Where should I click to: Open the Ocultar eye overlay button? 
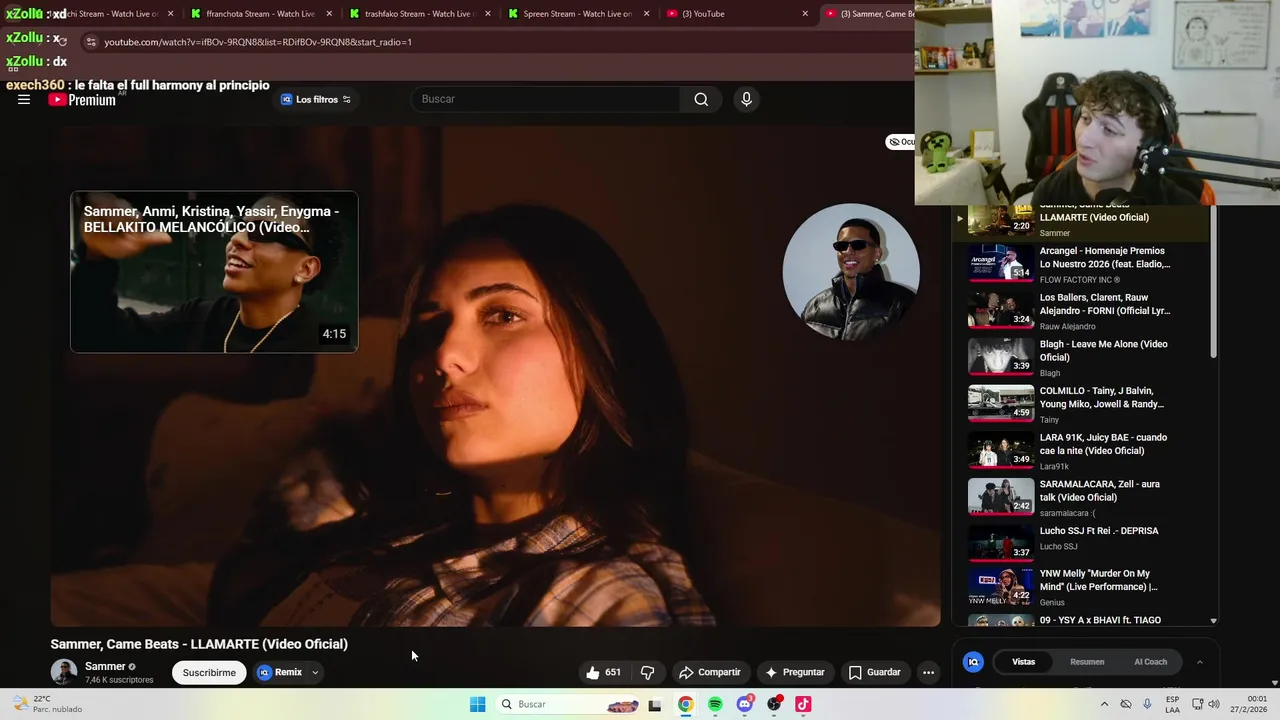901,142
